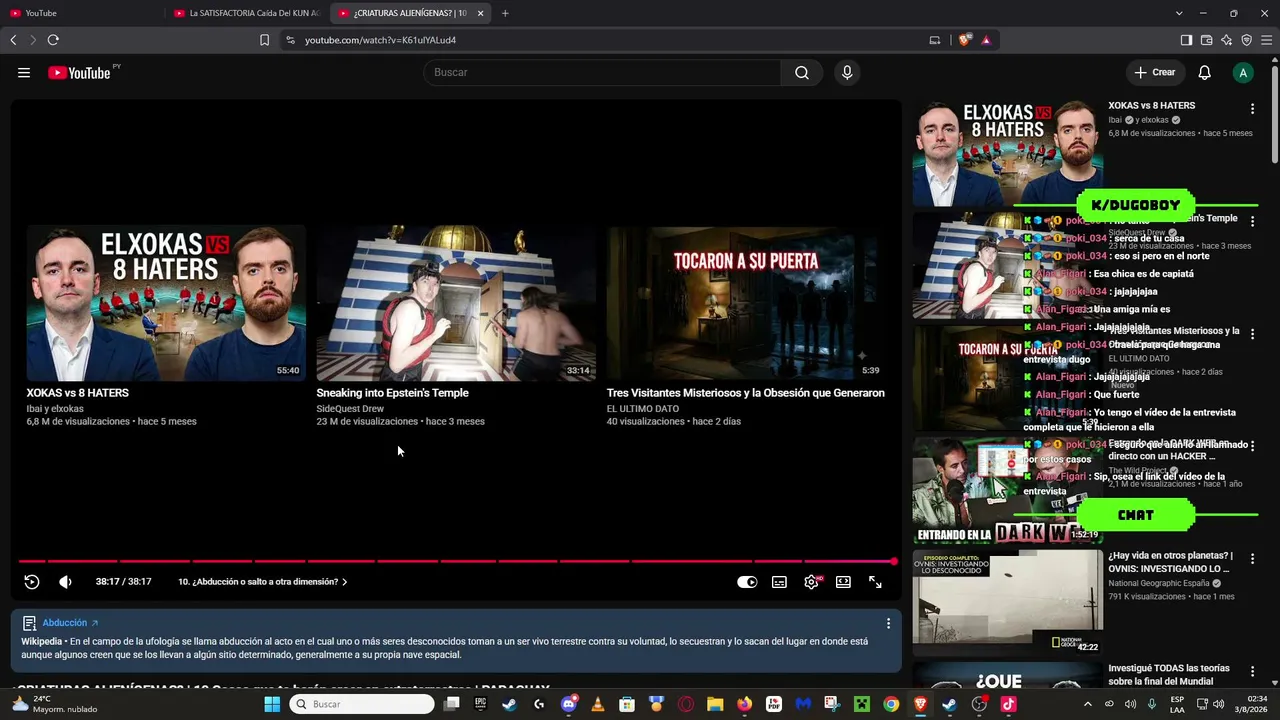Open the SideQuest Drew channel on the end screen
Image resolution: width=1280 pixels, height=720 pixels.
(x=350, y=409)
